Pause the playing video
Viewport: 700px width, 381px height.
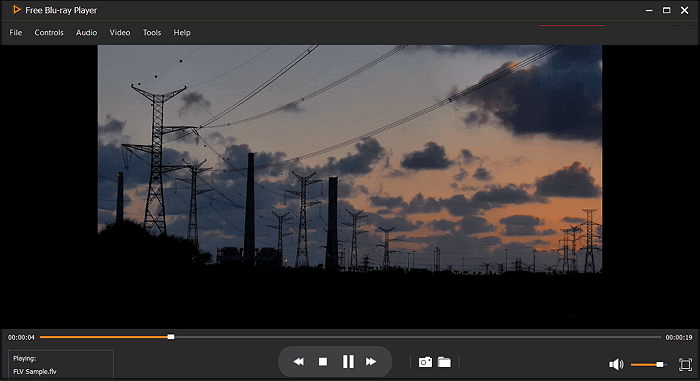pos(348,361)
